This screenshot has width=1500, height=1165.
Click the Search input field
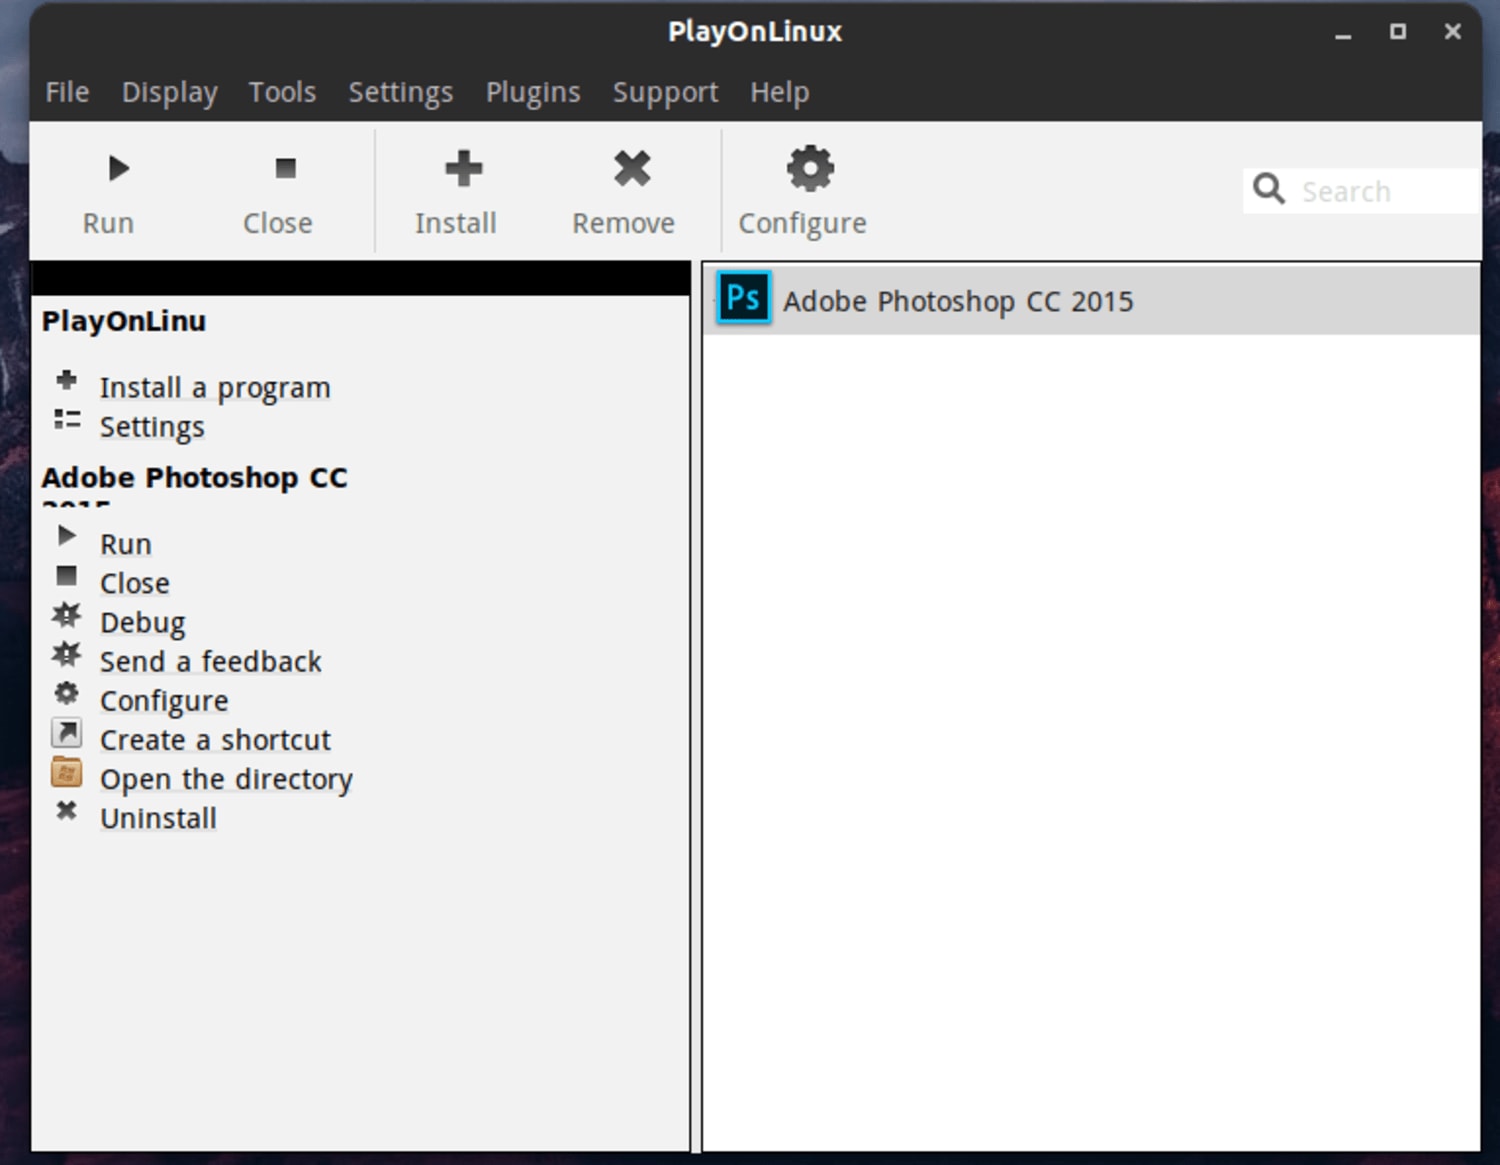point(1361,190)
